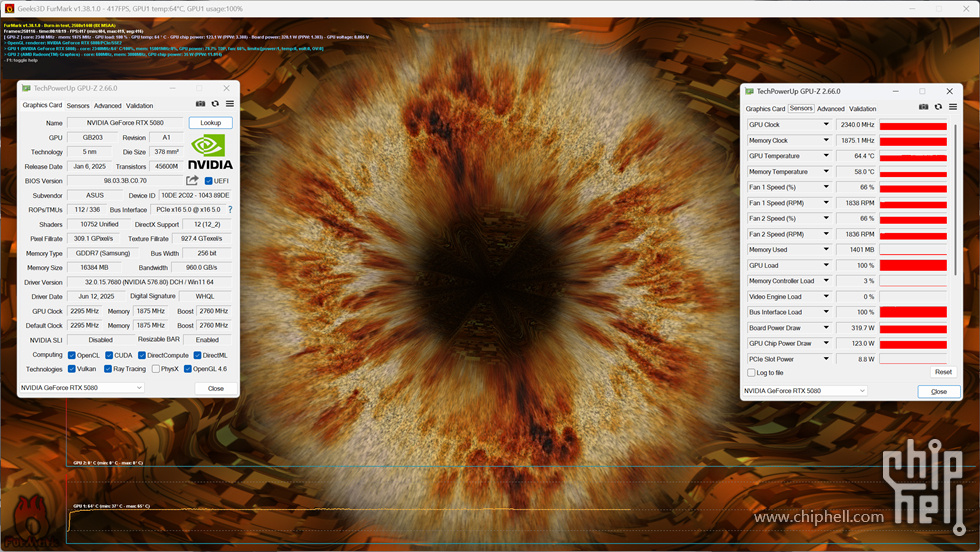Click the Bus Interface question mark icon
The width and height of the screenshot is (980, 552).
click(x=230, y=209)
